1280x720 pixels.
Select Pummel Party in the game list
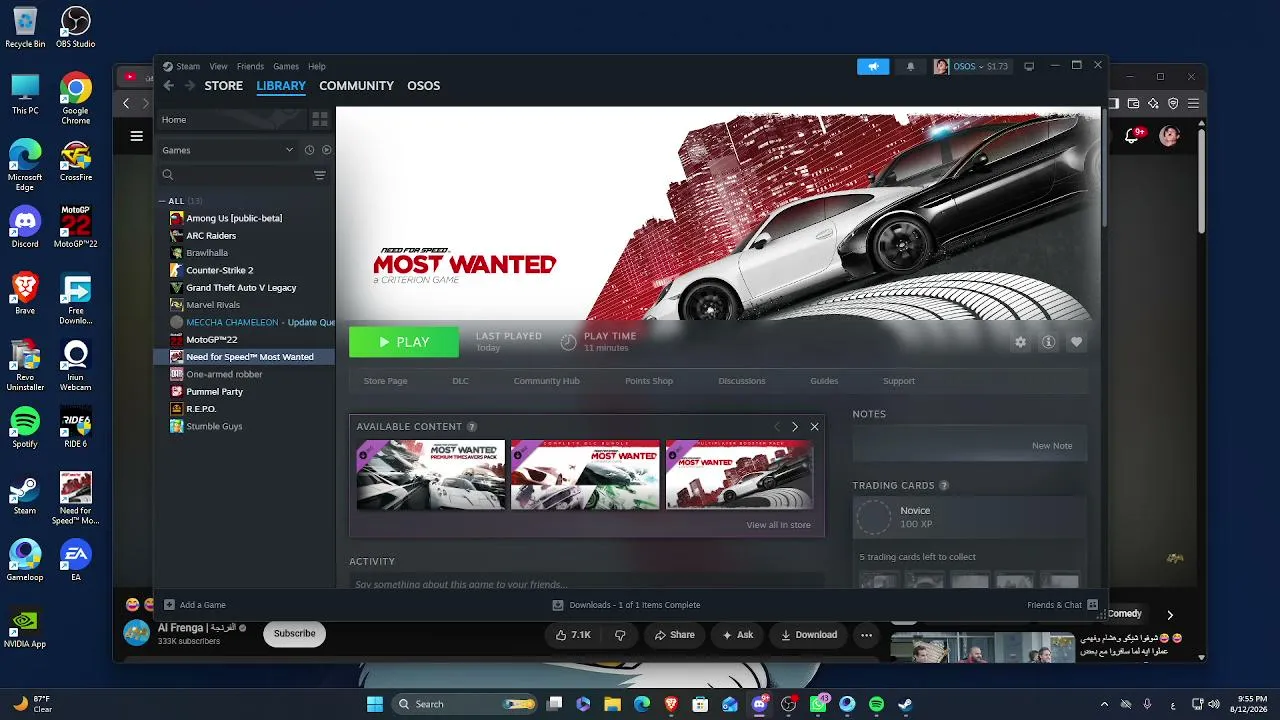[x=245, y=392]
